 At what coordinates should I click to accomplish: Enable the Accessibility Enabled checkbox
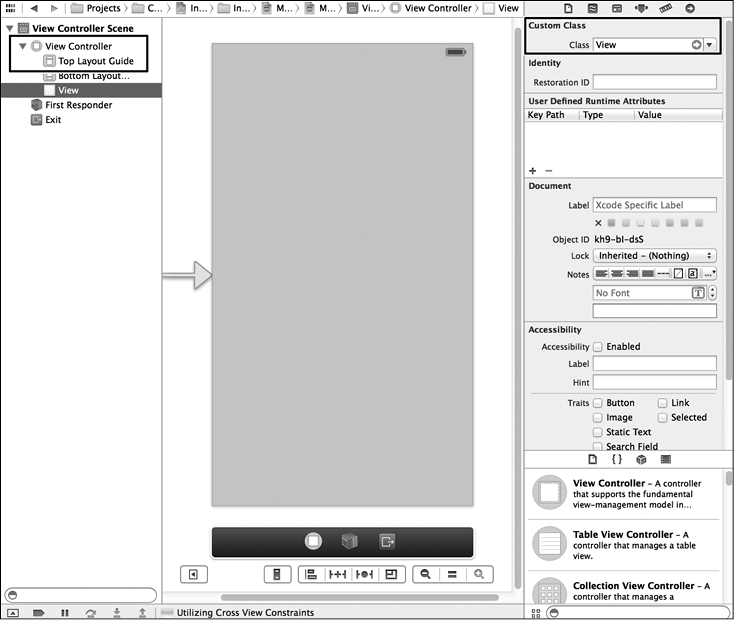click(598, 347)
